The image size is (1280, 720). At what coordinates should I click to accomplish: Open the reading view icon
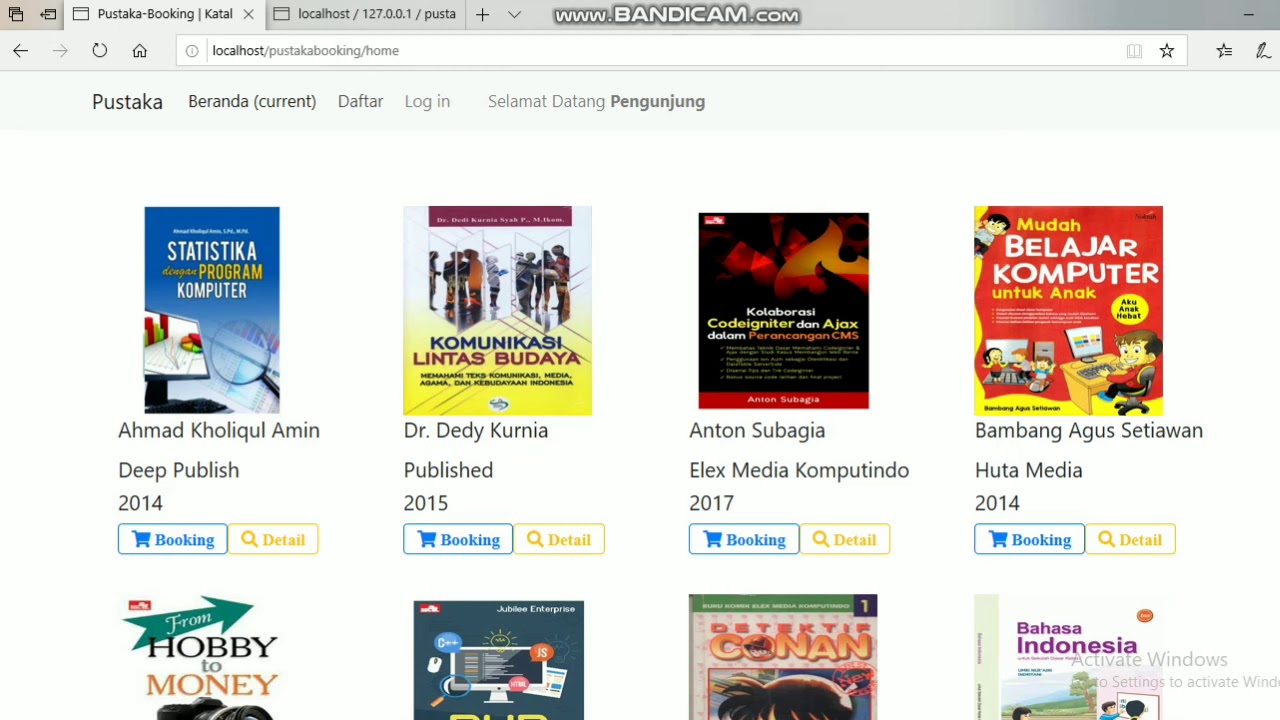(1134, 50)
